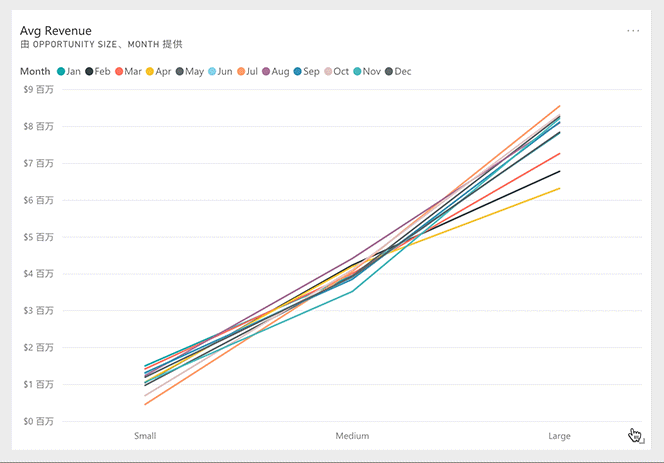Image resolution: width=664 pixels, height=463 pixels.
Task: Click the Large category axis label
Action: click(x=559, y=436)
